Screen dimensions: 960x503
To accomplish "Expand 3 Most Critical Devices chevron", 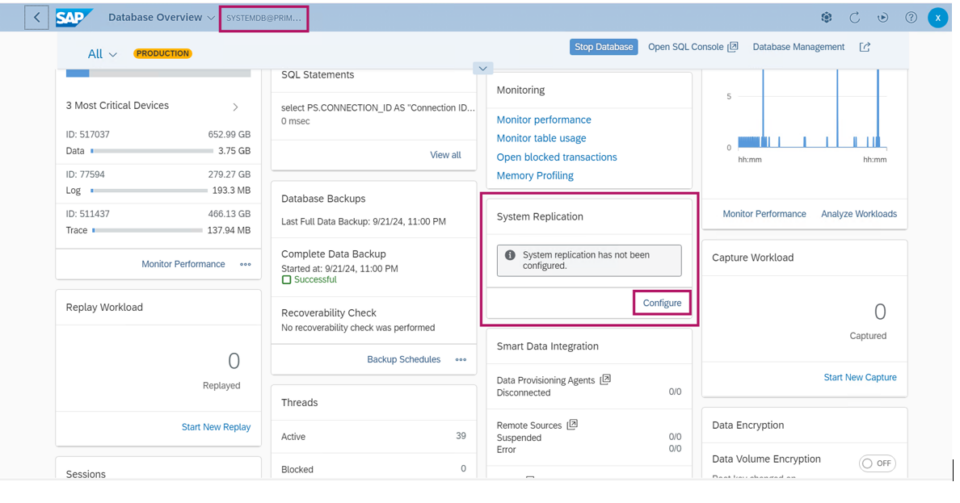I will pos(236,107).
